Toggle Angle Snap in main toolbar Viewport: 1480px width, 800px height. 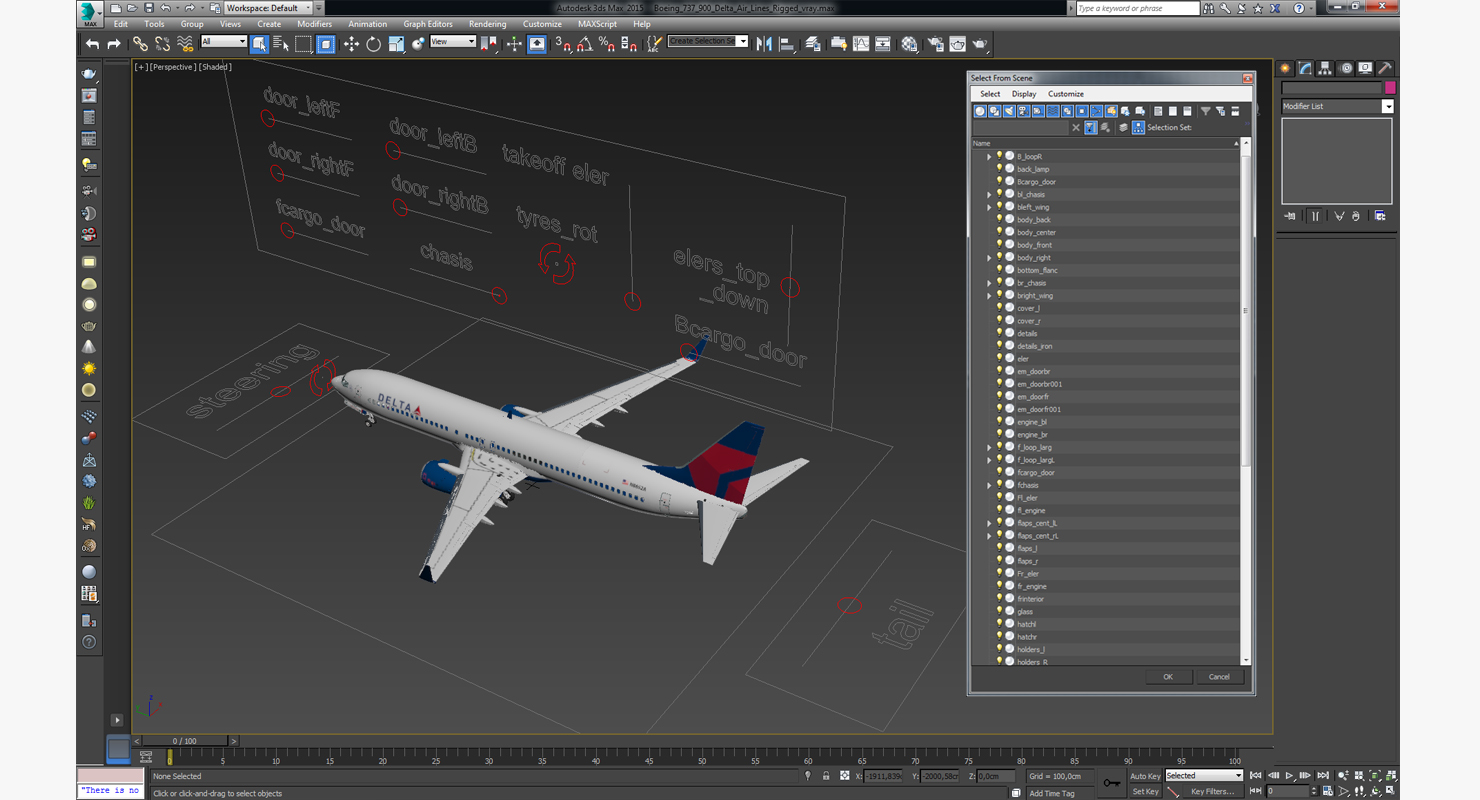[585, 44]
